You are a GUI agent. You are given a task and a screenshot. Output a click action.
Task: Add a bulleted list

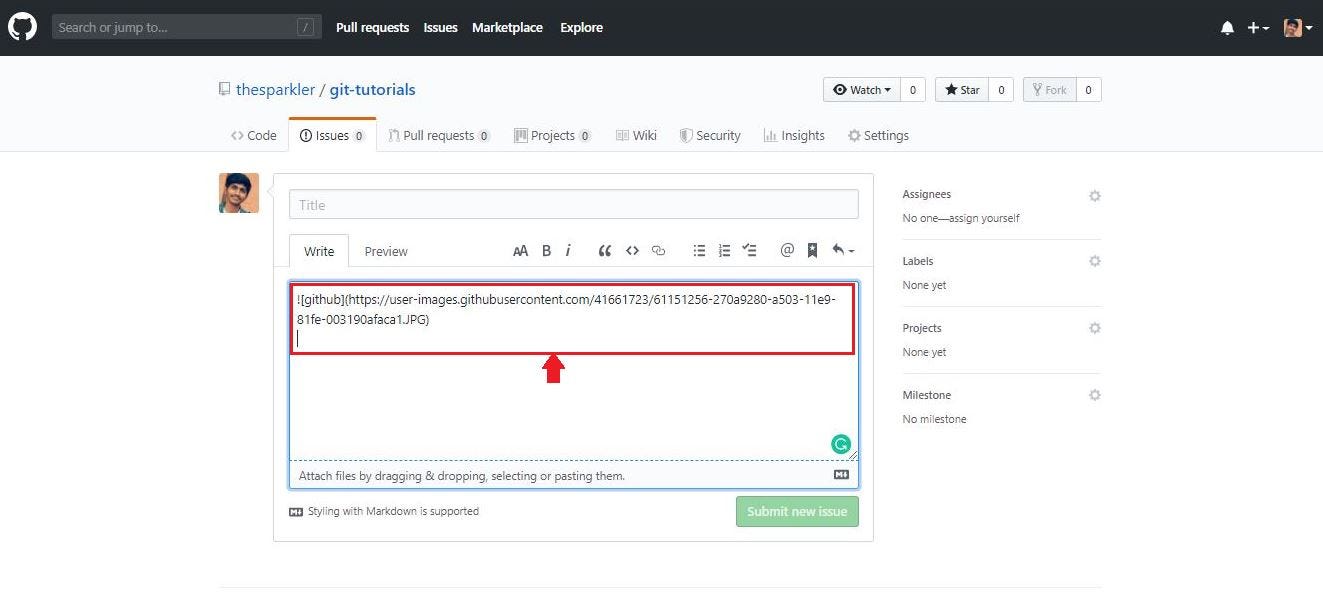click(x=700, y=251)
